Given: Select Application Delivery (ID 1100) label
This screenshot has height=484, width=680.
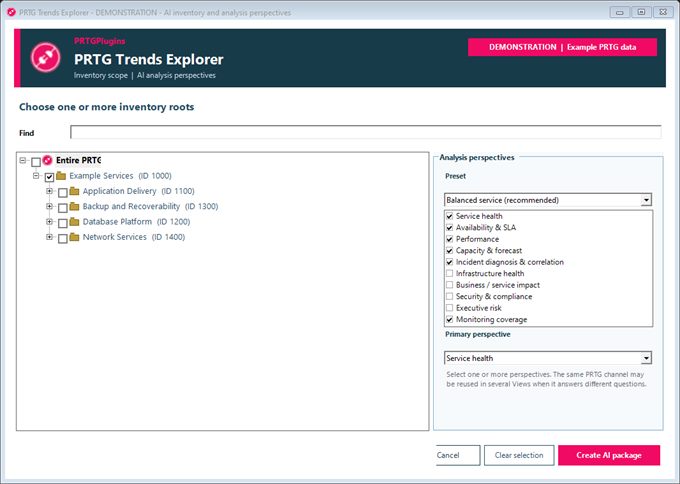Looking at the screenshot, I should (138, 191).
